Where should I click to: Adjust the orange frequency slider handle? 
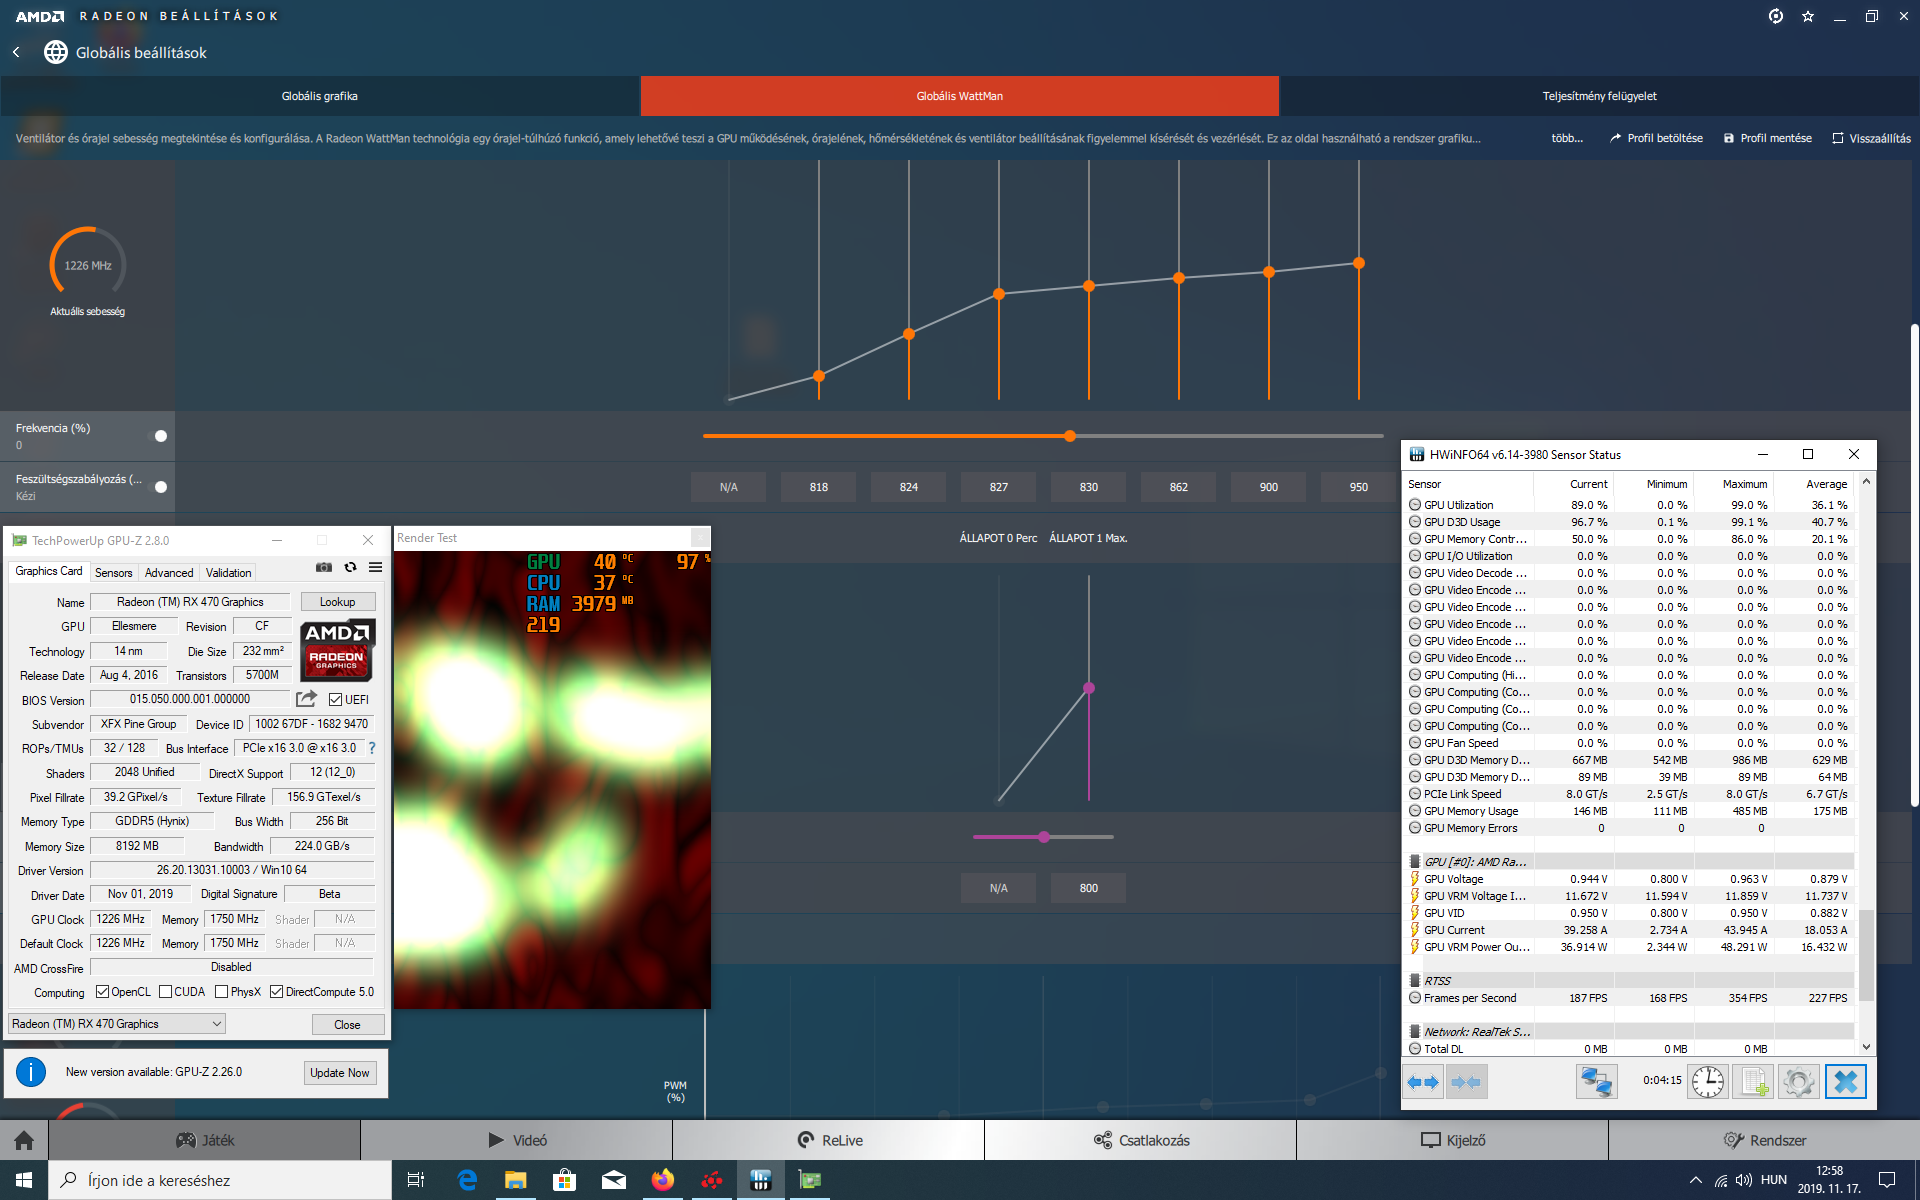1070,436
